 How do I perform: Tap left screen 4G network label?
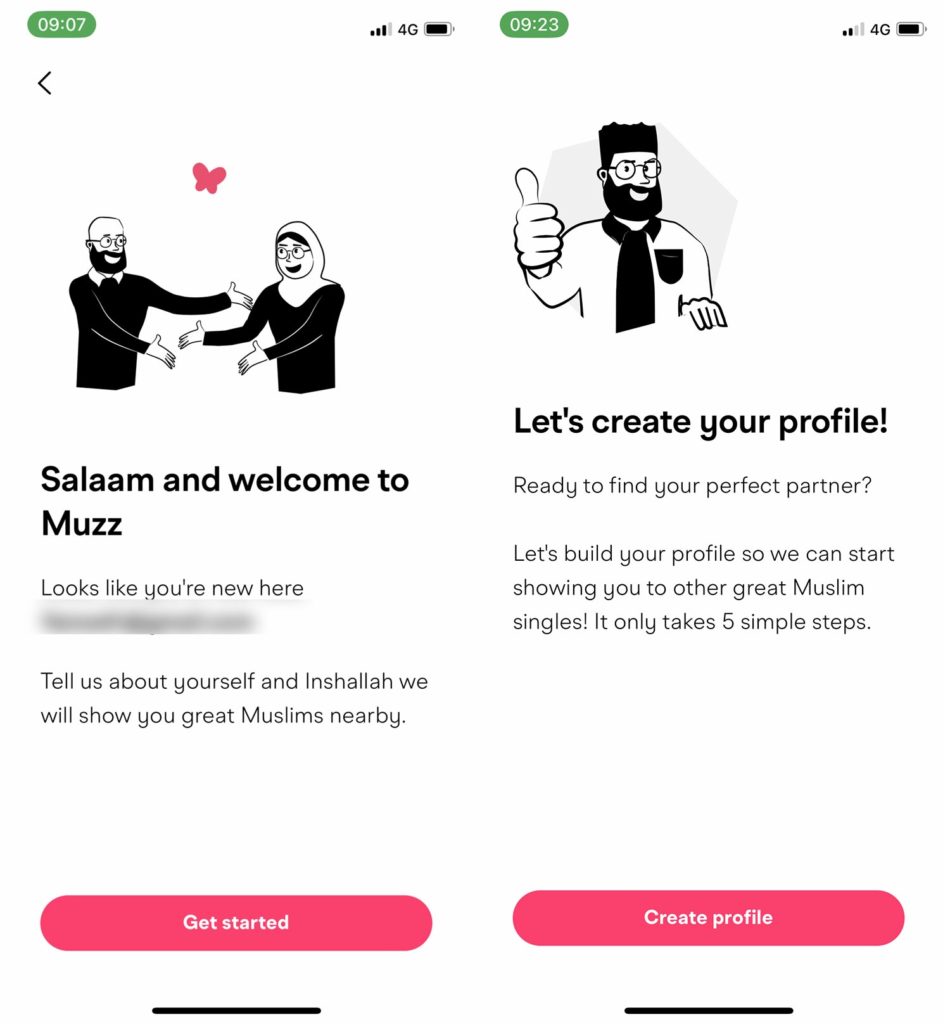tap(408, 29)
